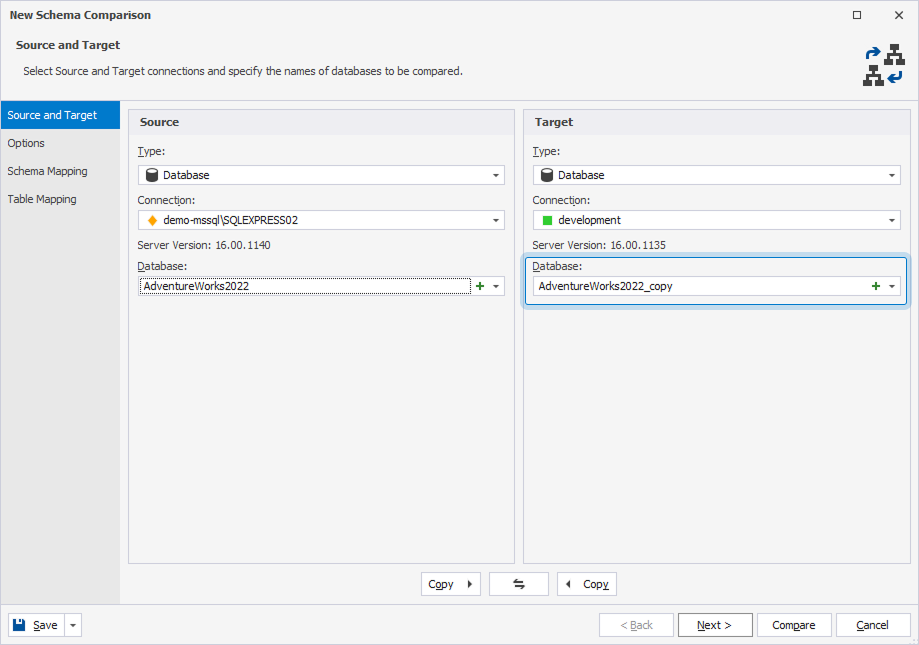919x645 pixels.
Task: Cancel the New Schema Comparison dialog
Action: coord(872,624)
